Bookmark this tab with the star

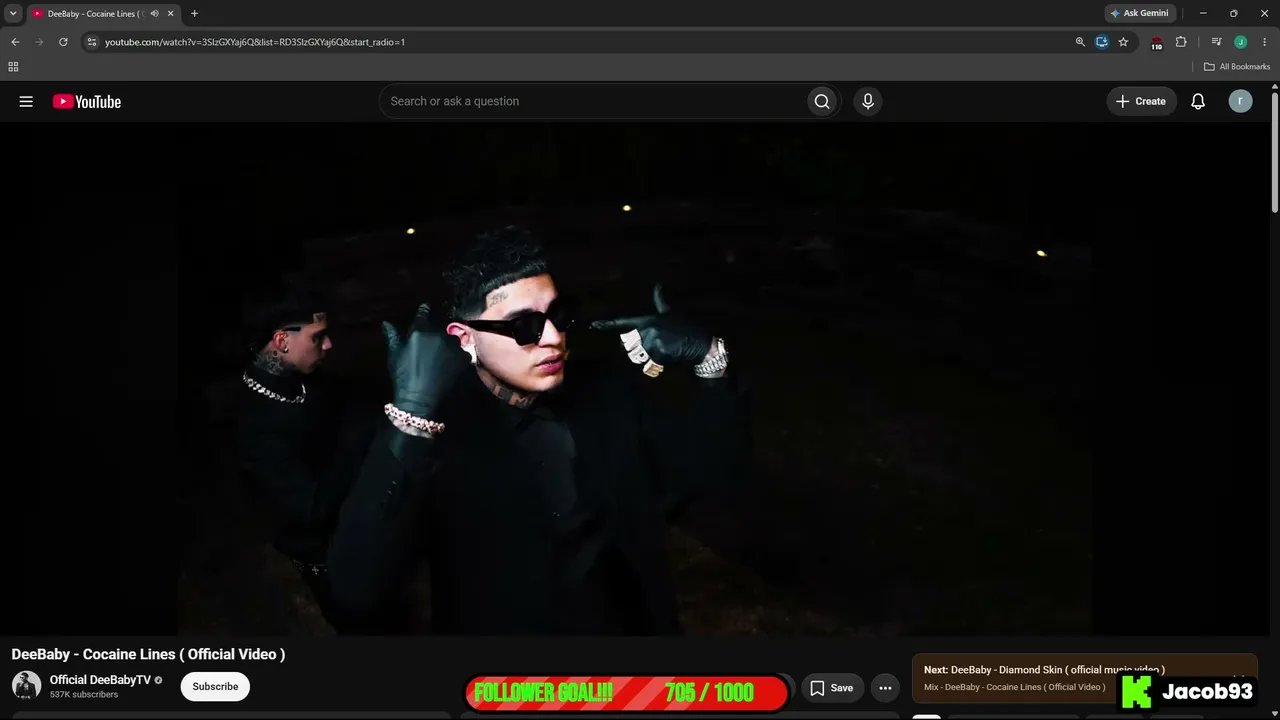(1123, 42)
